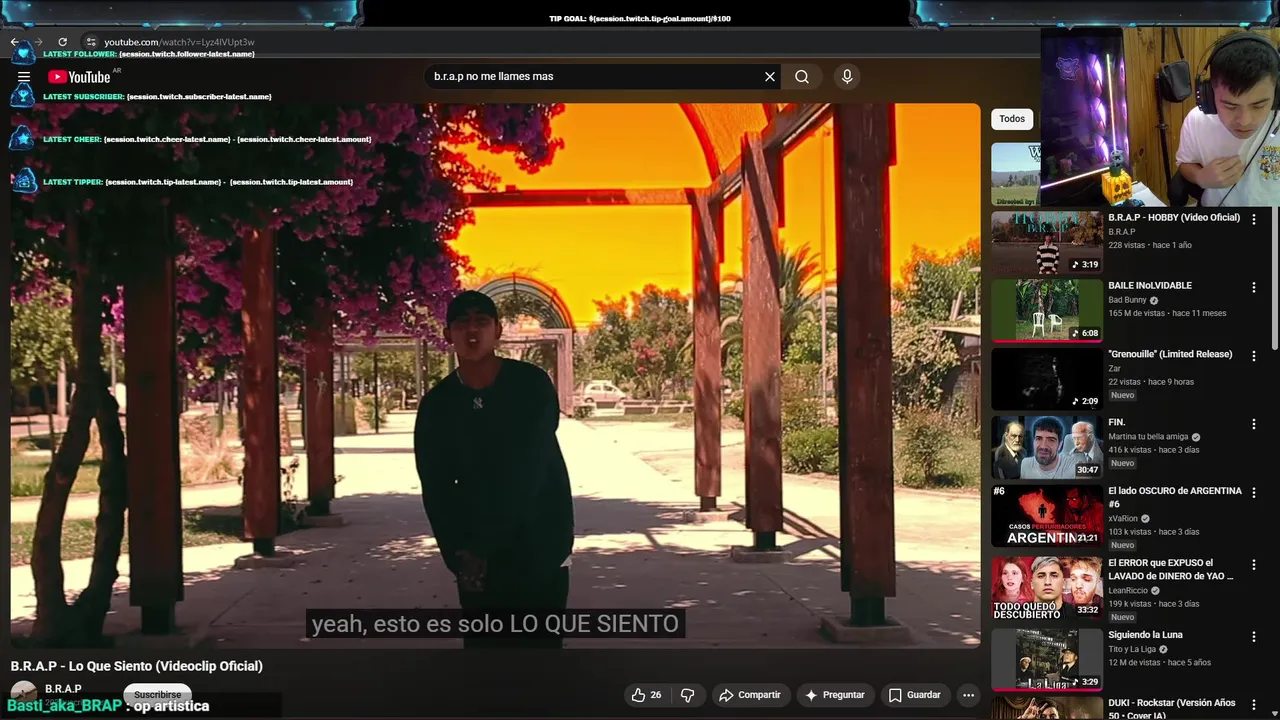Viewport: 1280px width, 720px height.
Task: Click the like count 26
Action: coord(656,695)
